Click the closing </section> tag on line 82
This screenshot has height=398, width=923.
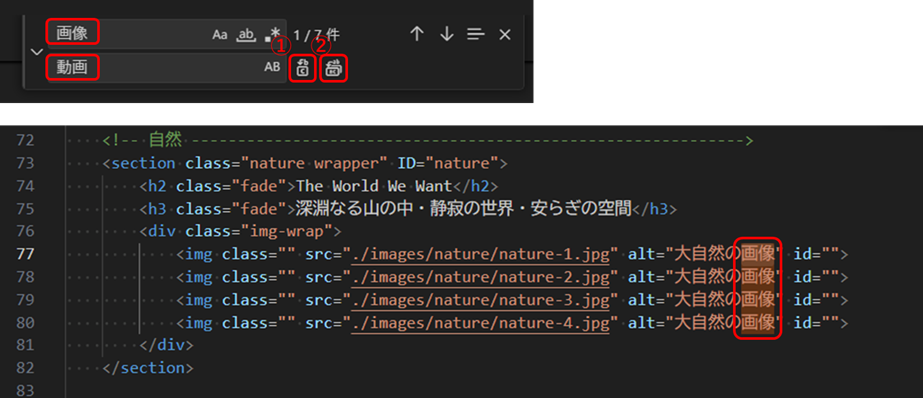point(148,368)
